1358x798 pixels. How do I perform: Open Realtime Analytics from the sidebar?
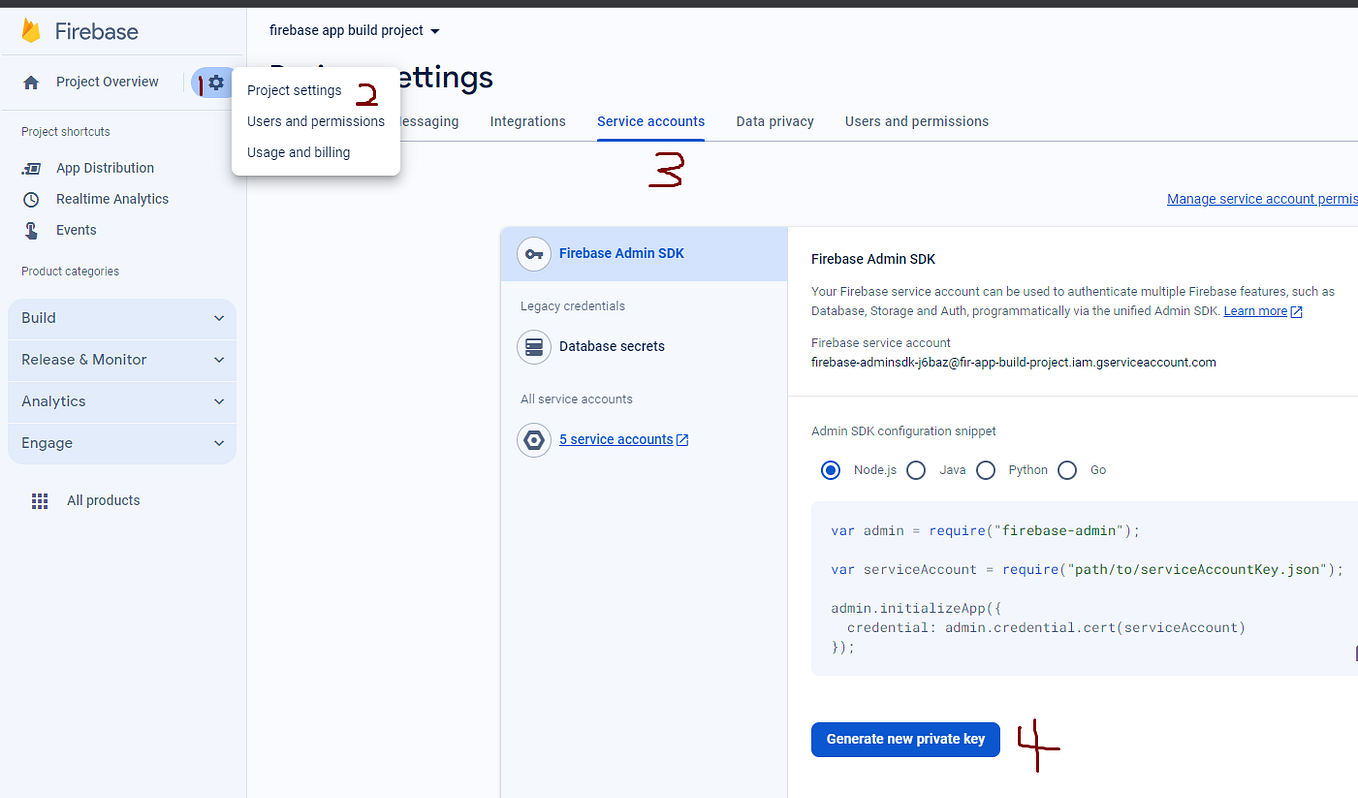tap(114, 198)
